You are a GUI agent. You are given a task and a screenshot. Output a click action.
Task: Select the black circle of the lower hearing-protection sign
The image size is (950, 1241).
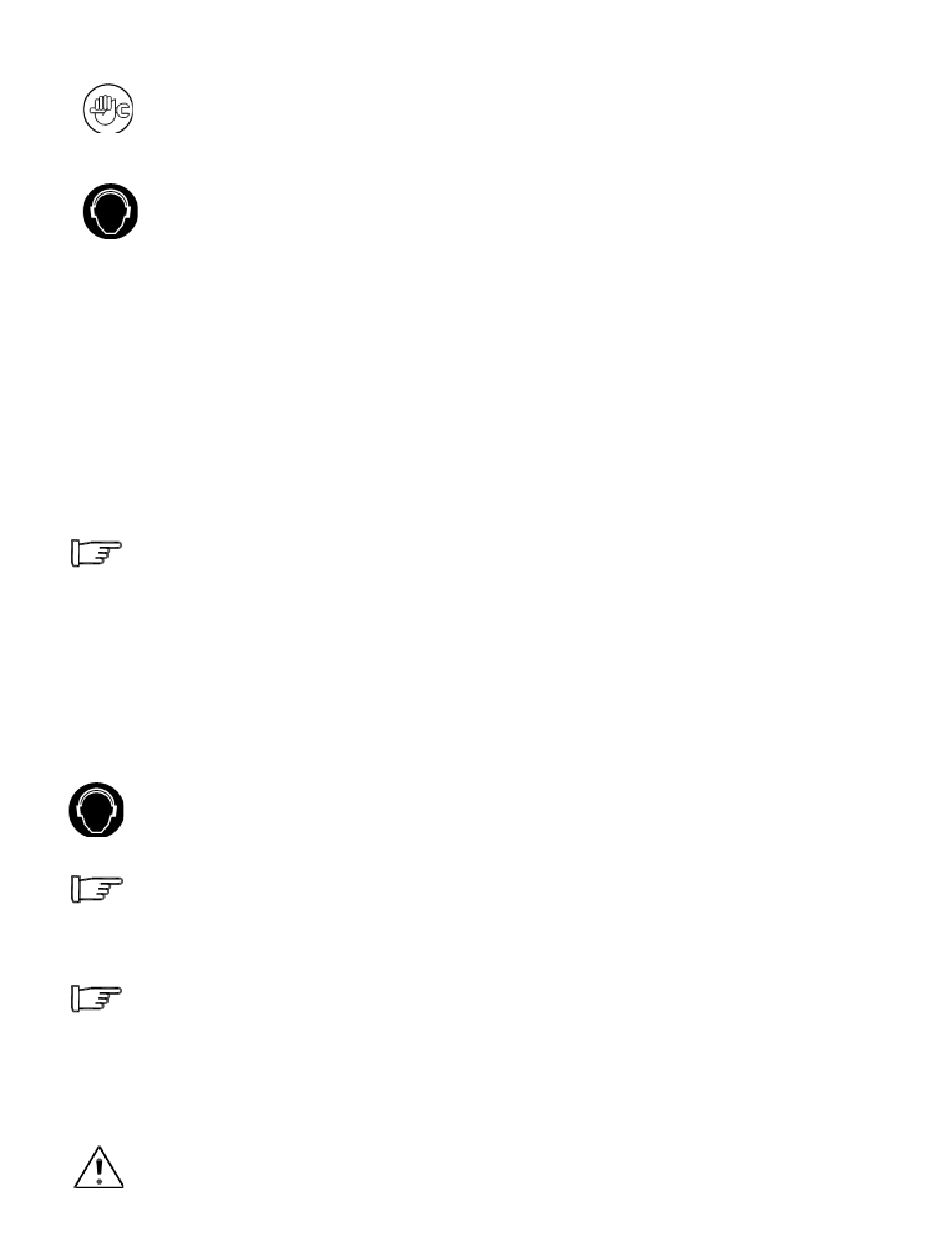tap(99, 810)
